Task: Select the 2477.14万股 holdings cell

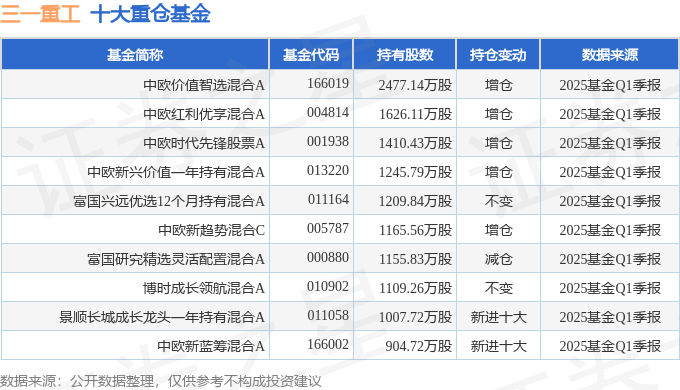Action: click(x=415, y=85)
